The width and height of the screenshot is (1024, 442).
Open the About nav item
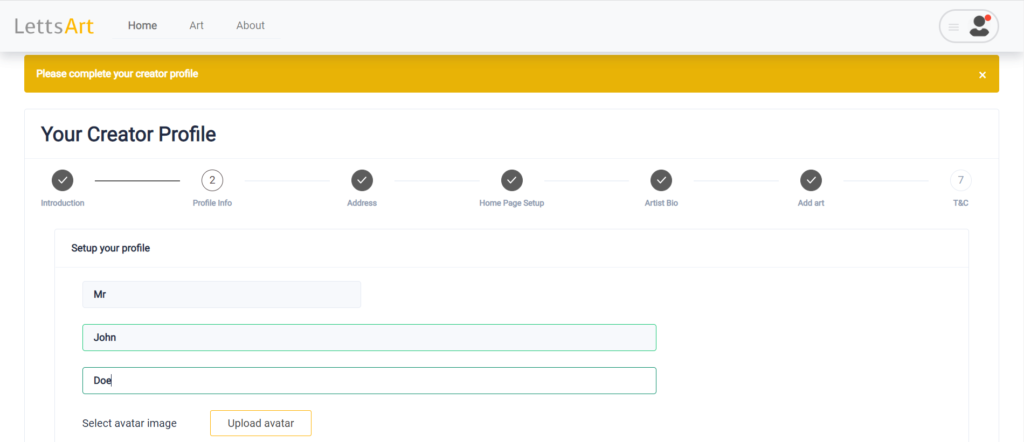[250, 25]
